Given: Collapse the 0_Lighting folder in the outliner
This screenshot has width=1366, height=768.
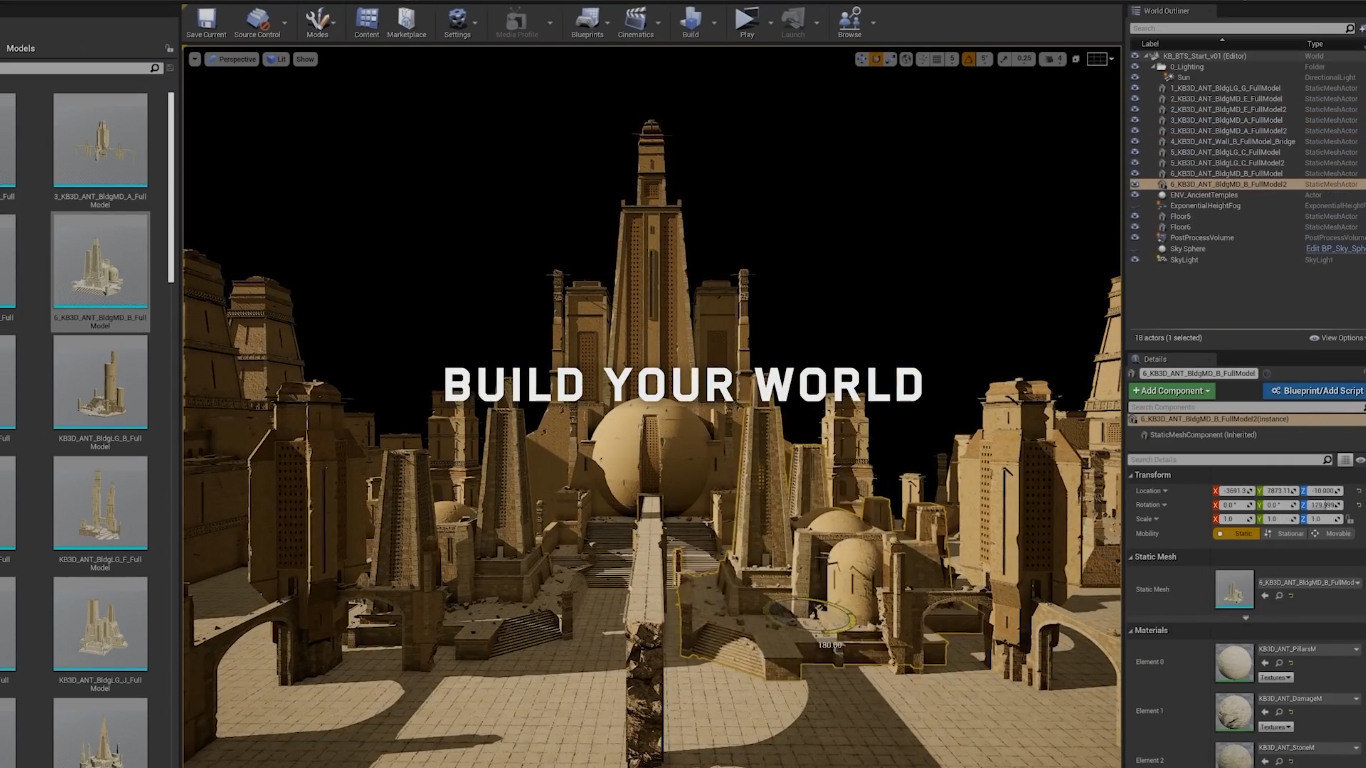Looking at the screenshot, I should point(1151,67).
